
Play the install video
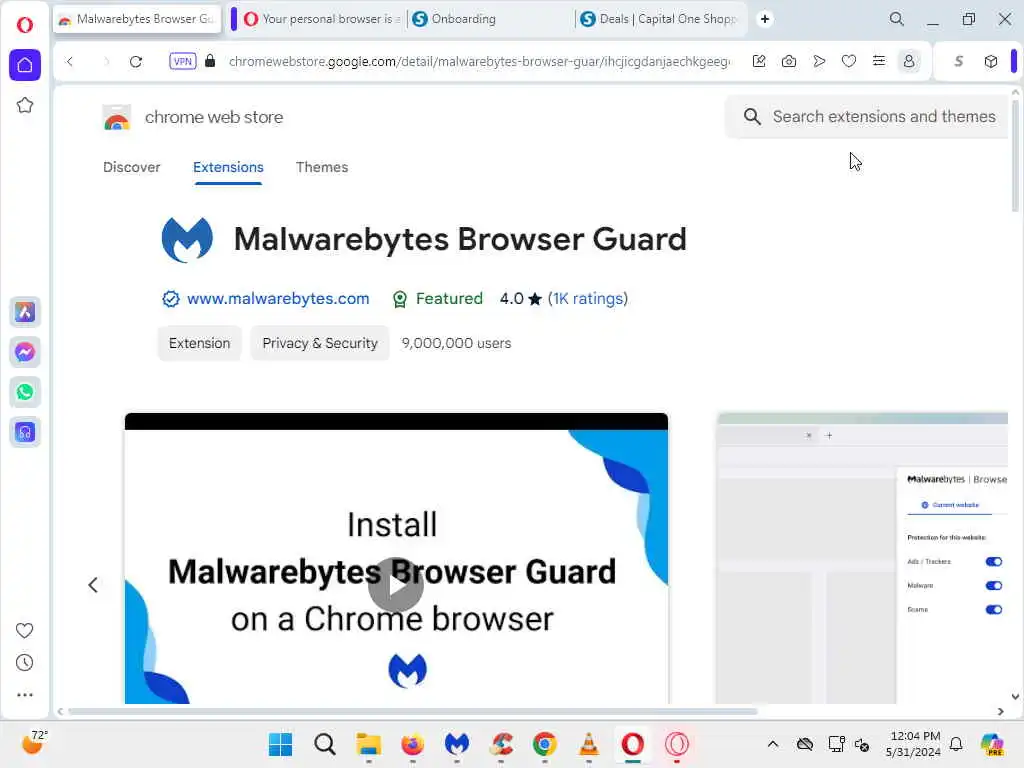click(396, 584)
